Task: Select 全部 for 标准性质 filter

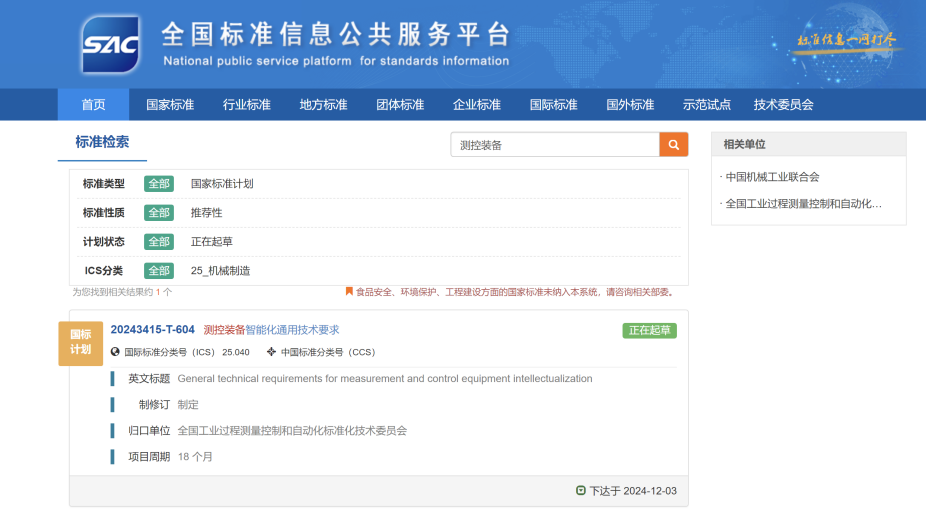Action: (158, 213)
